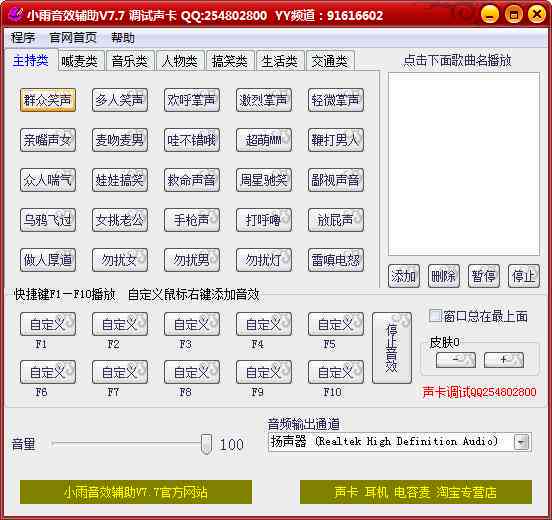Viewport: 552px width, 520px height.
Task: Click the 周星驰笑 sound button
Action: click(264, 180)
